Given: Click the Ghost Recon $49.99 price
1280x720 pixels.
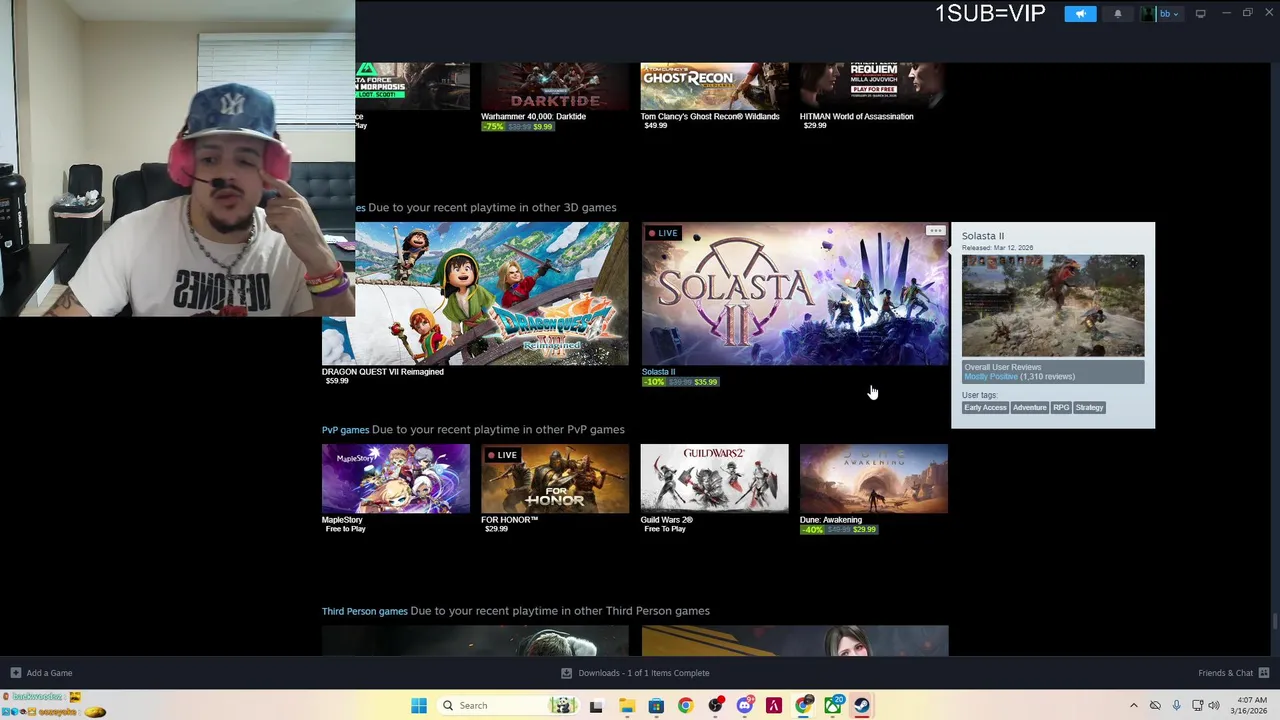Looking at the screenshot, I should click(655, 126).
